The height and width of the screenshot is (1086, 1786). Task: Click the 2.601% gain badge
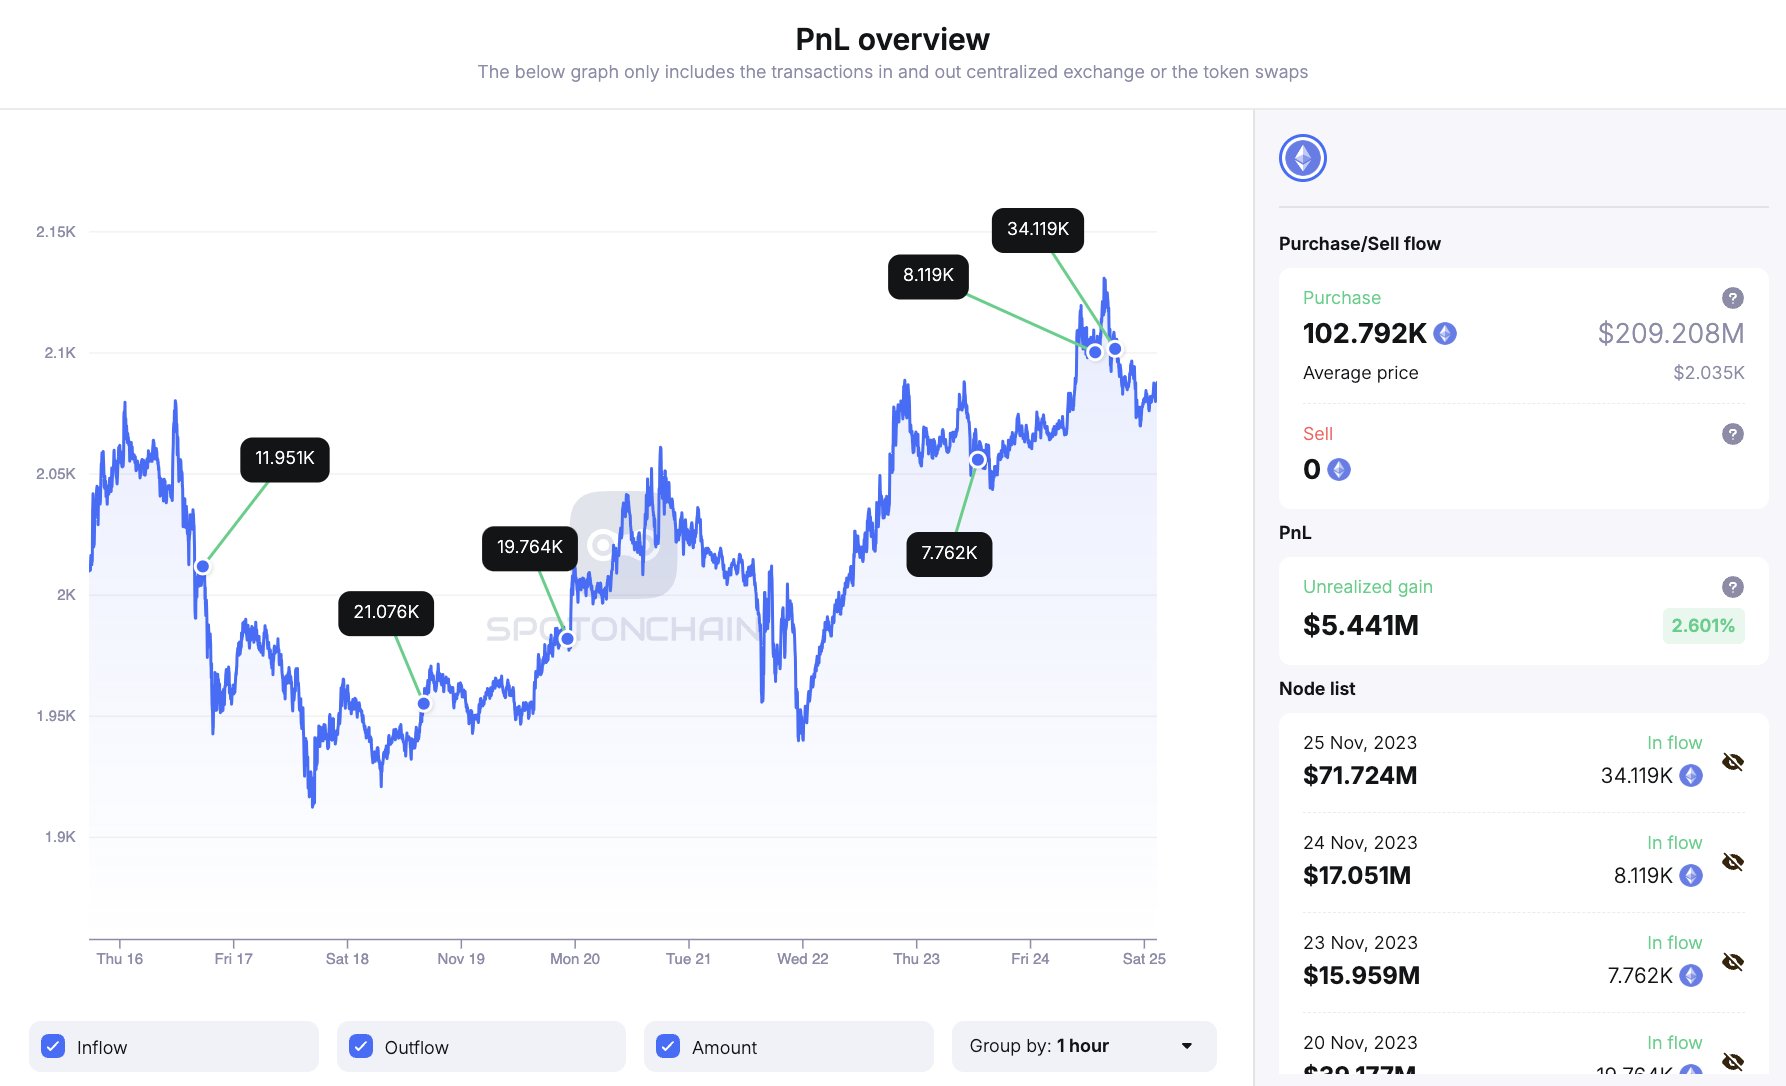[x=1702, y=626]
